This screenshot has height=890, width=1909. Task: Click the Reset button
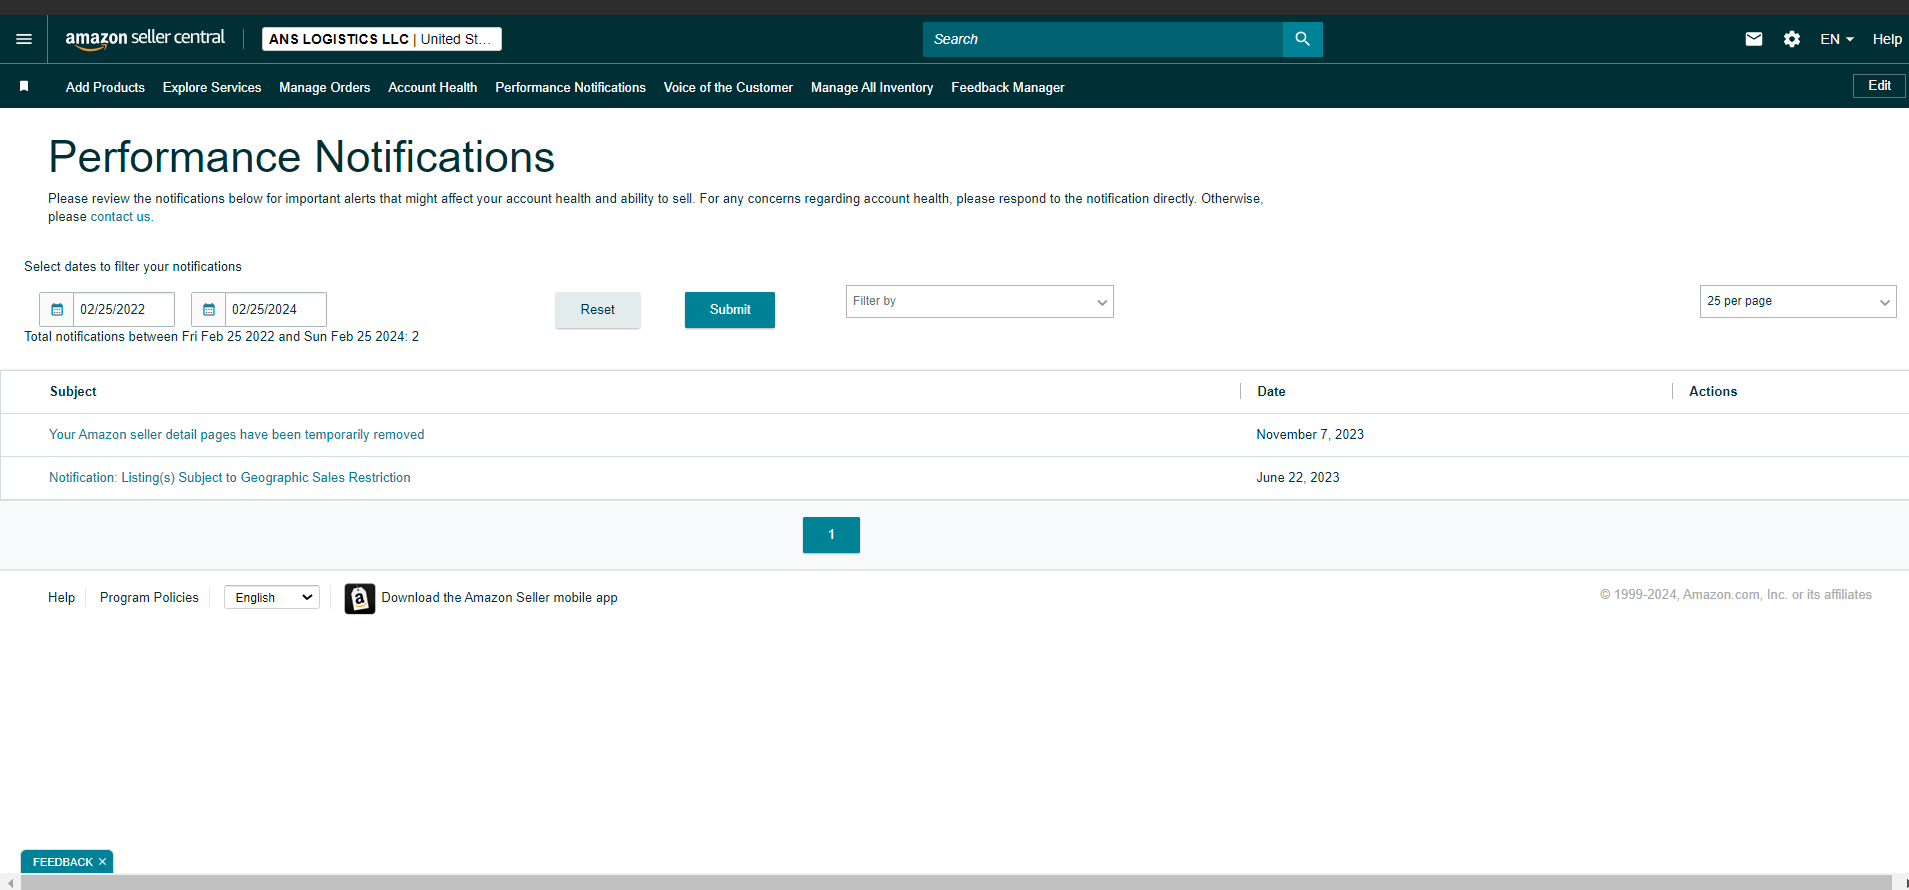point(598,310)
